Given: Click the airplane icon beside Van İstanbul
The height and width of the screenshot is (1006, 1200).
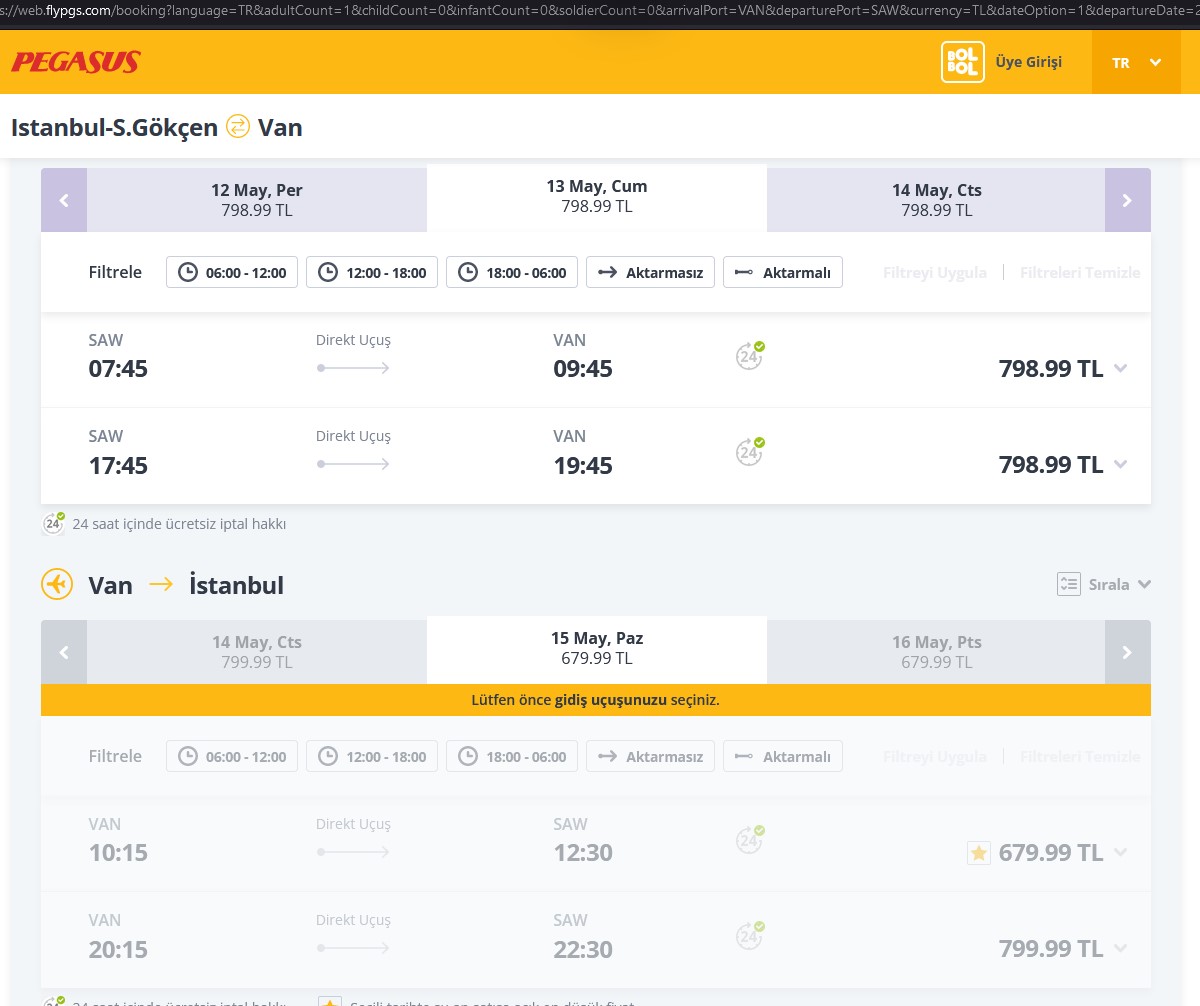Looking at the screenshot, I should click(57, 584).
